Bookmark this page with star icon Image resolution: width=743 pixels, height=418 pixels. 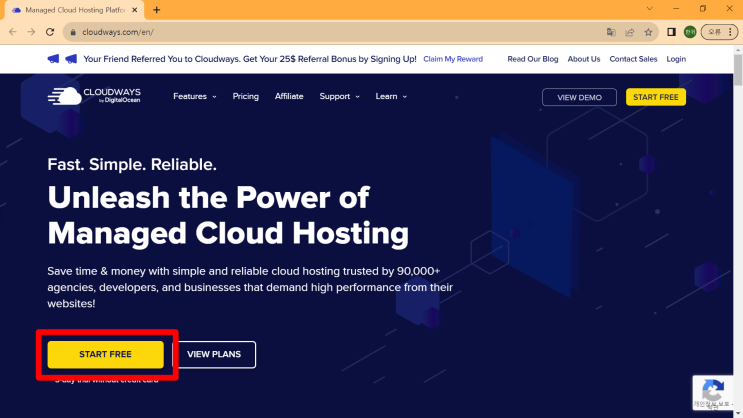(x=648, y=32)
